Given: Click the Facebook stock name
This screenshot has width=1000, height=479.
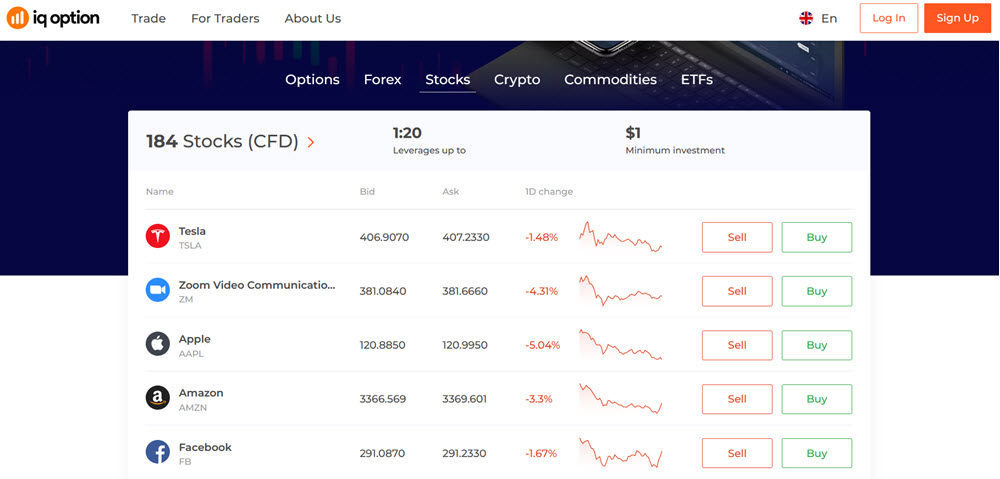Looking at the screenshot, I should [205, 447].
